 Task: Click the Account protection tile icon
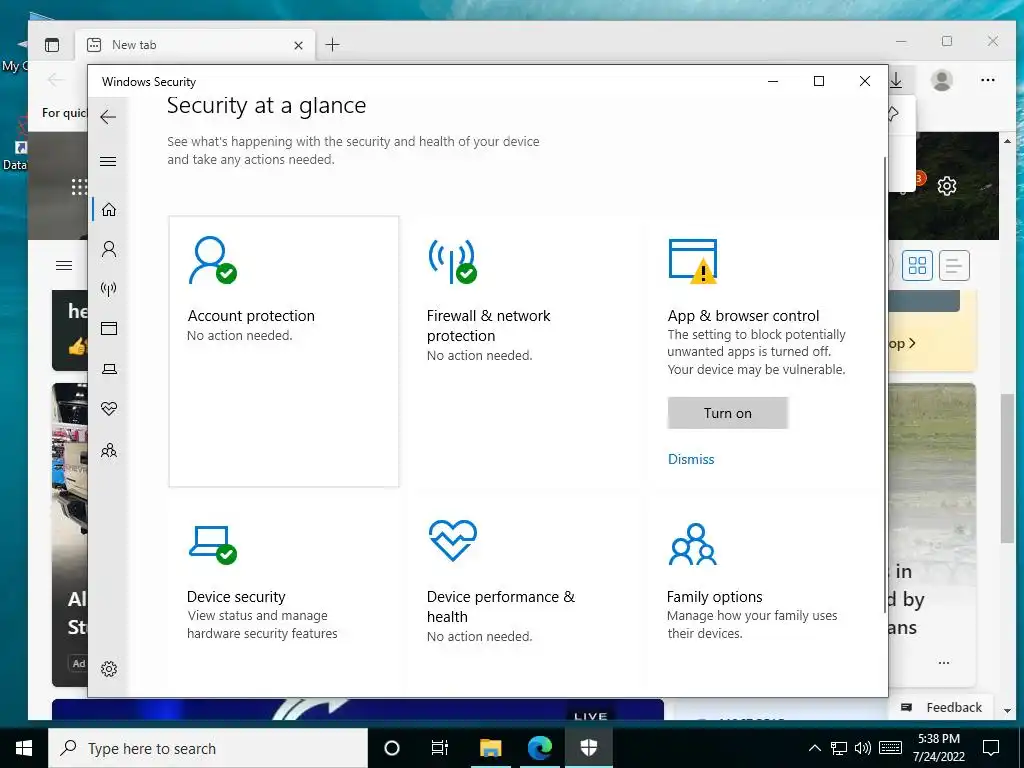click(x=212, y=261)
